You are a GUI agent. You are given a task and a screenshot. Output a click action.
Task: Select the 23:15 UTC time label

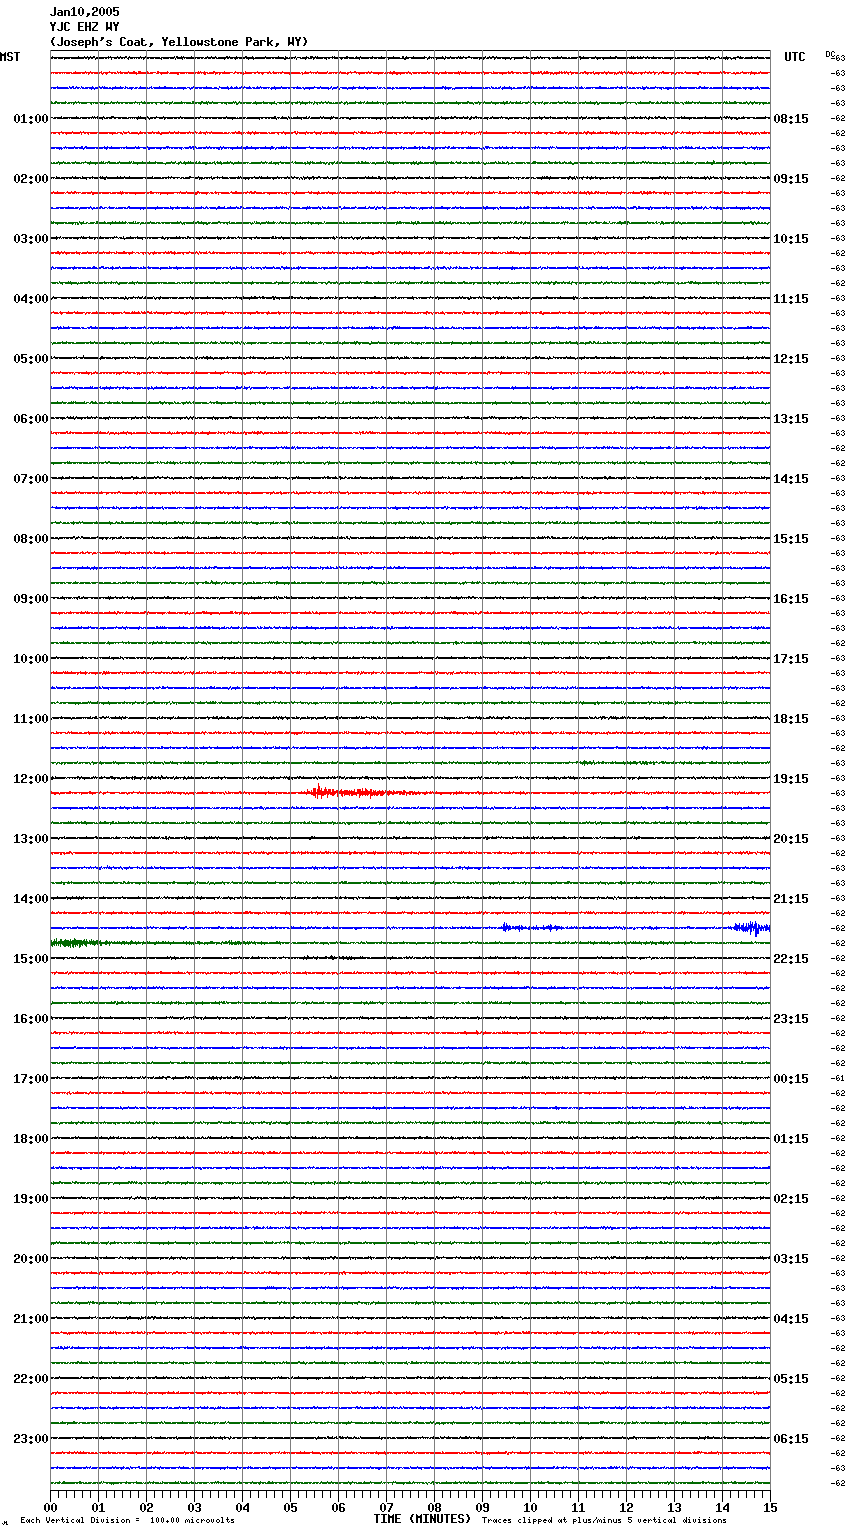[x=791, y=1019]
